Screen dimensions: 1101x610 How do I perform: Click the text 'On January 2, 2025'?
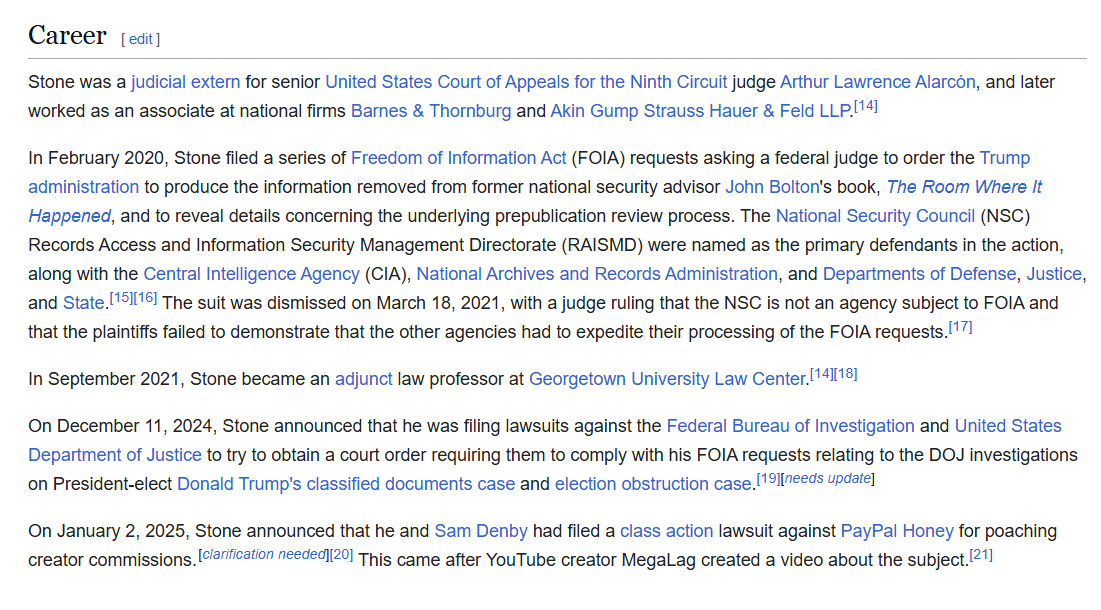coord(109,531)
